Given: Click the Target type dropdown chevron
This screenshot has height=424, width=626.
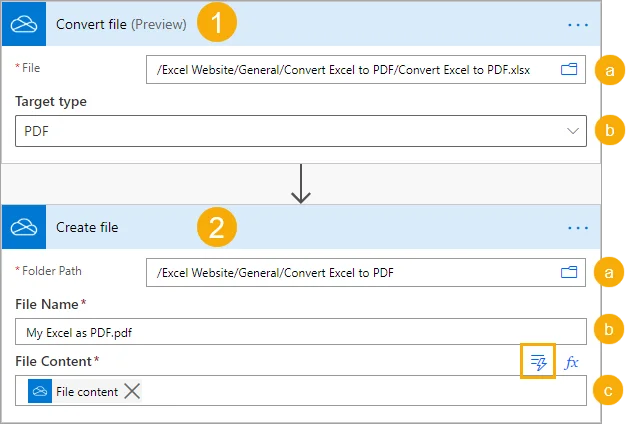Looking at the screenshot, I should coord(573,131).
